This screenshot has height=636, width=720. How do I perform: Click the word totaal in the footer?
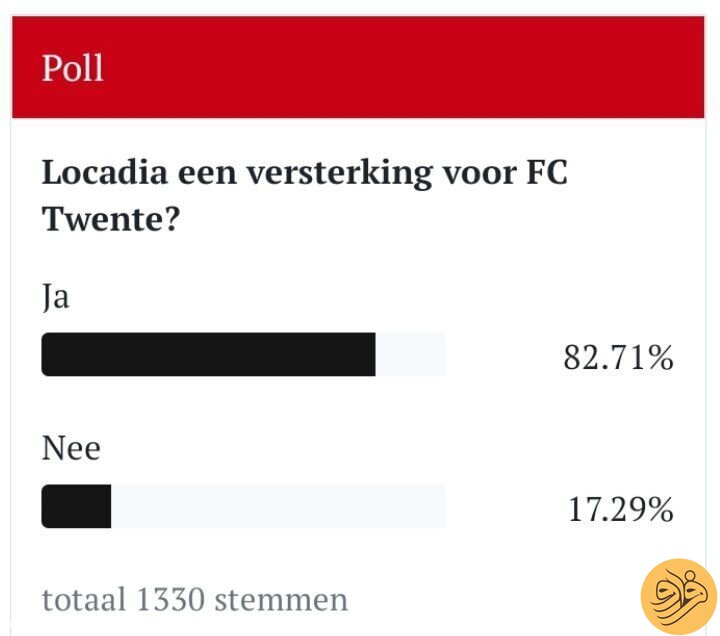(84, 599)
